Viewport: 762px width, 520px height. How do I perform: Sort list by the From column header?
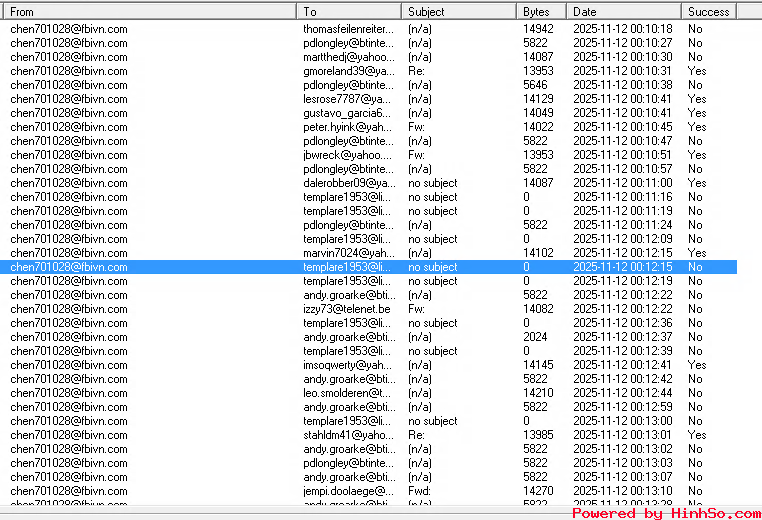coord(148,11)
